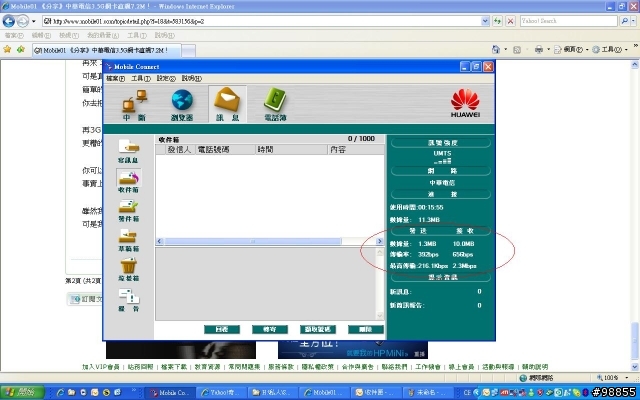Click the Display Info header under the statistics
This screenshot has width=640, height=400.
(x=441, y=278)
